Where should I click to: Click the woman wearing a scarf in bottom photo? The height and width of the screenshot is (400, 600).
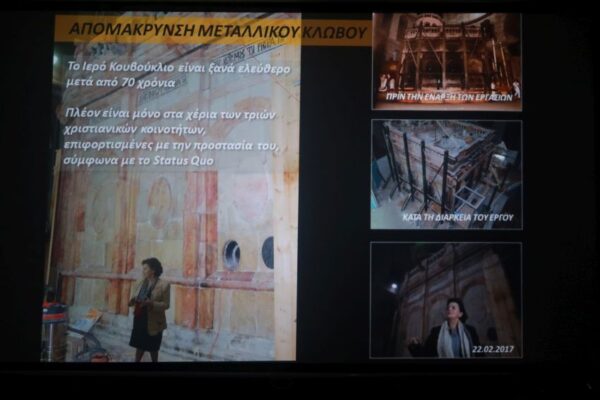click(x=455, y=328)
